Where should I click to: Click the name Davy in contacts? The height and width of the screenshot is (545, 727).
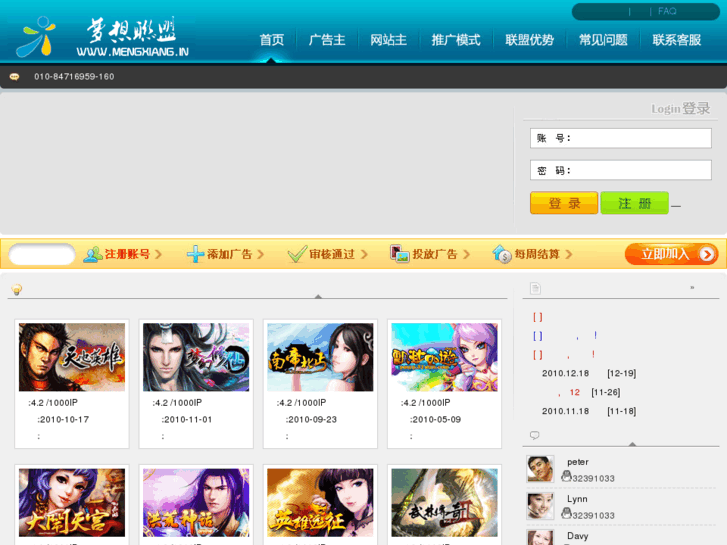pyautogui.click(x=578, y=536)
